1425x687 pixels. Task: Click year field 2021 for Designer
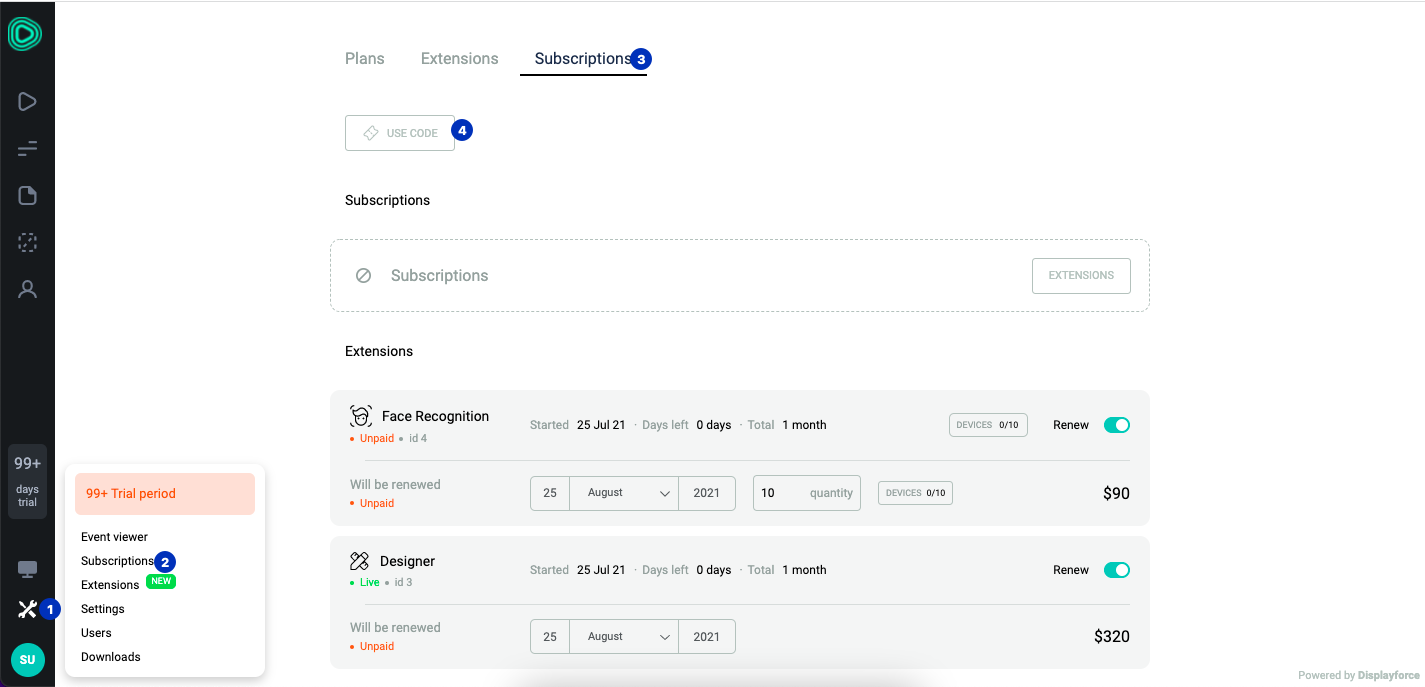pyautogui.click(x=707, y=636)
